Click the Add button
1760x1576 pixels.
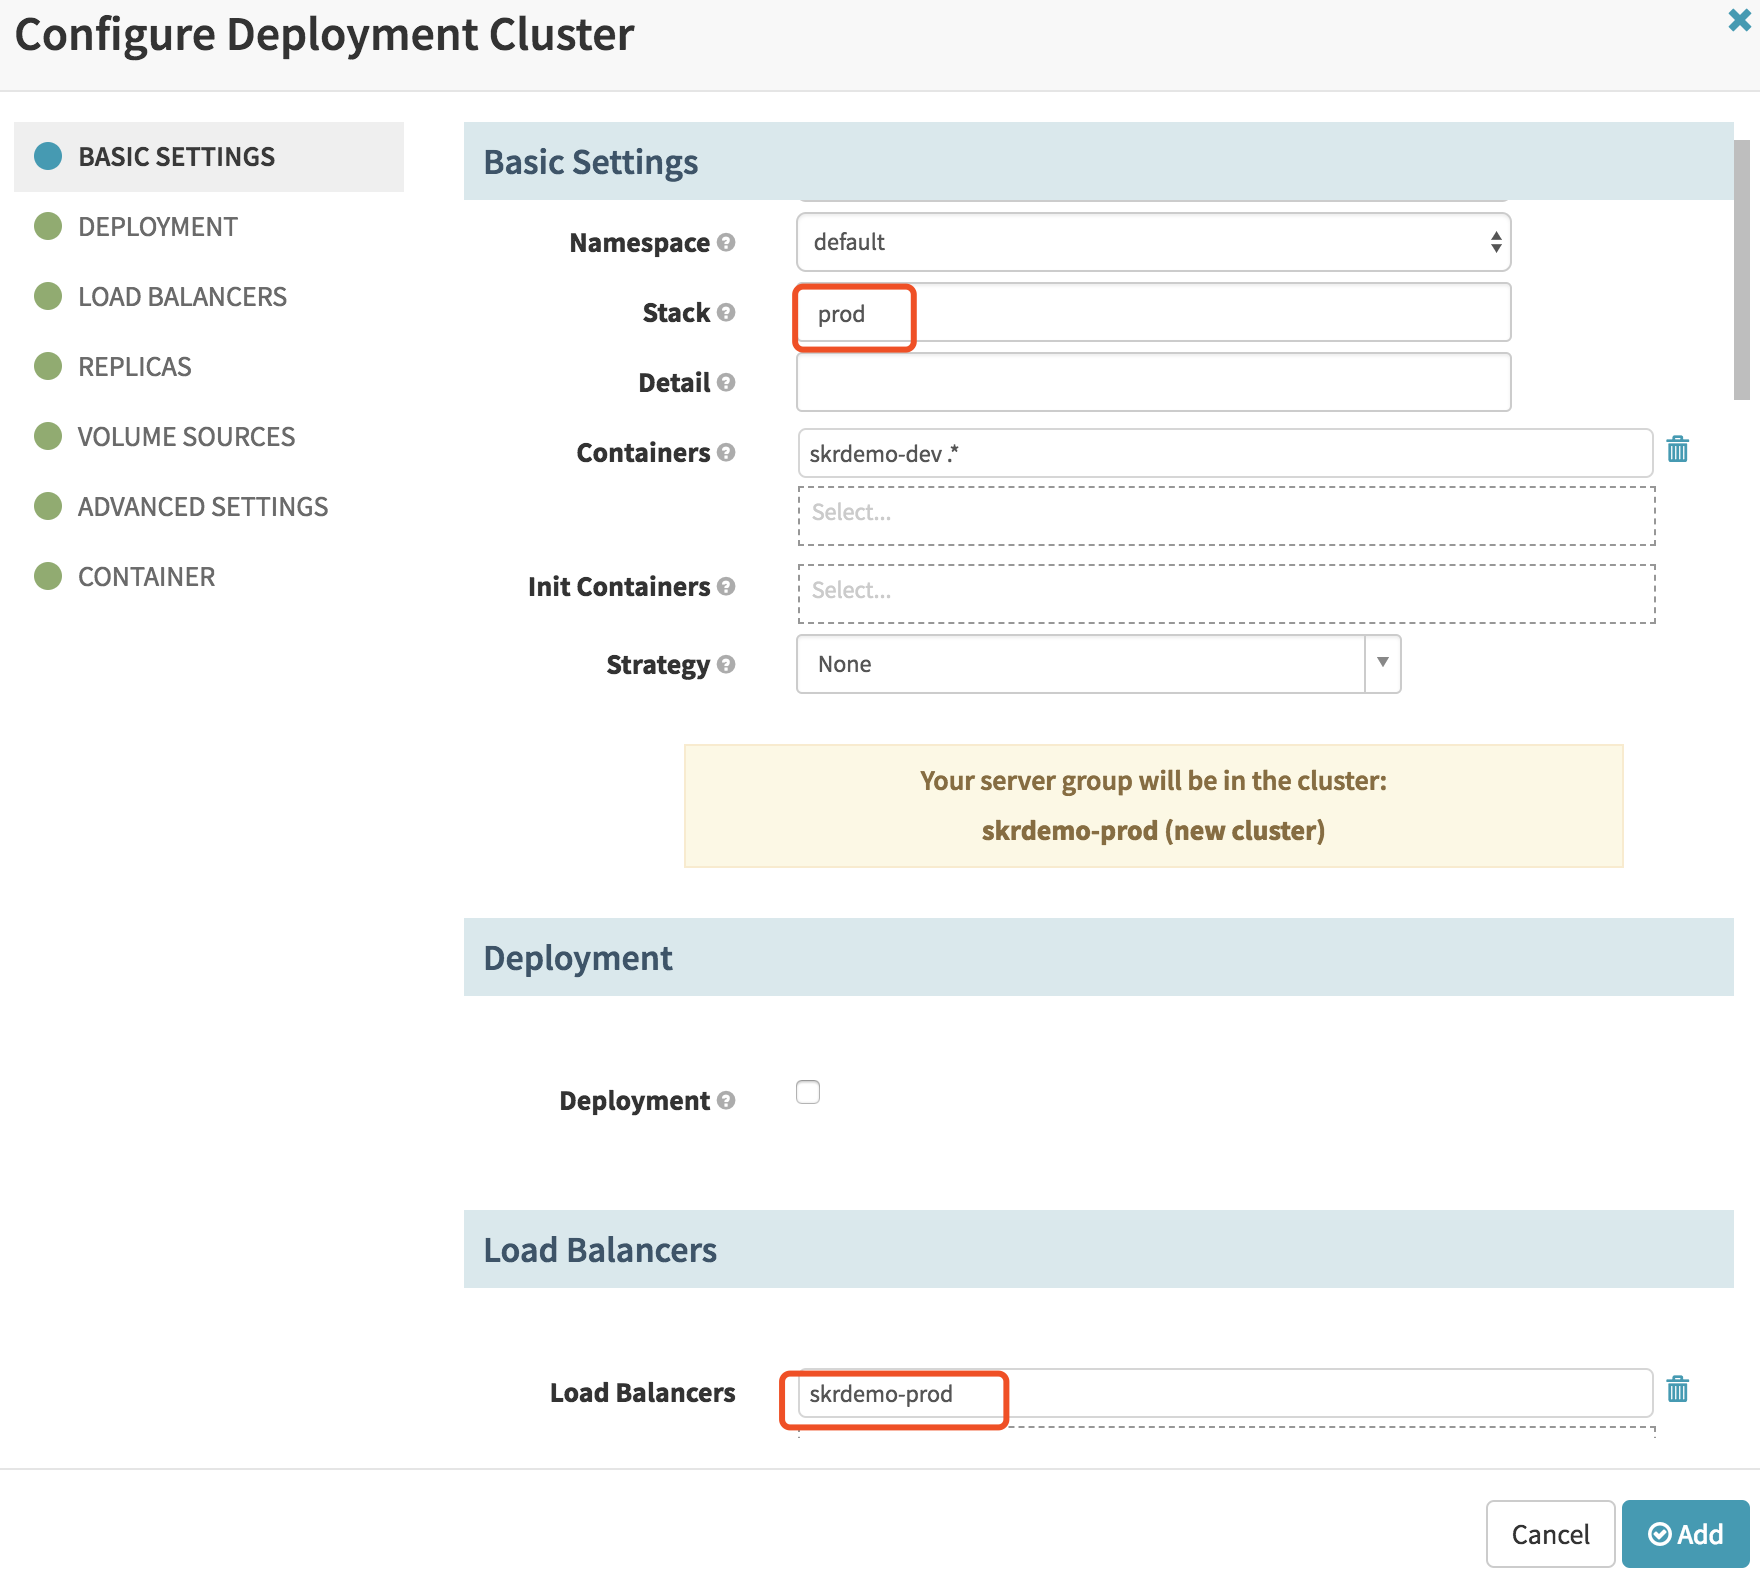pyautogui.click(x=1685, y=1534)
